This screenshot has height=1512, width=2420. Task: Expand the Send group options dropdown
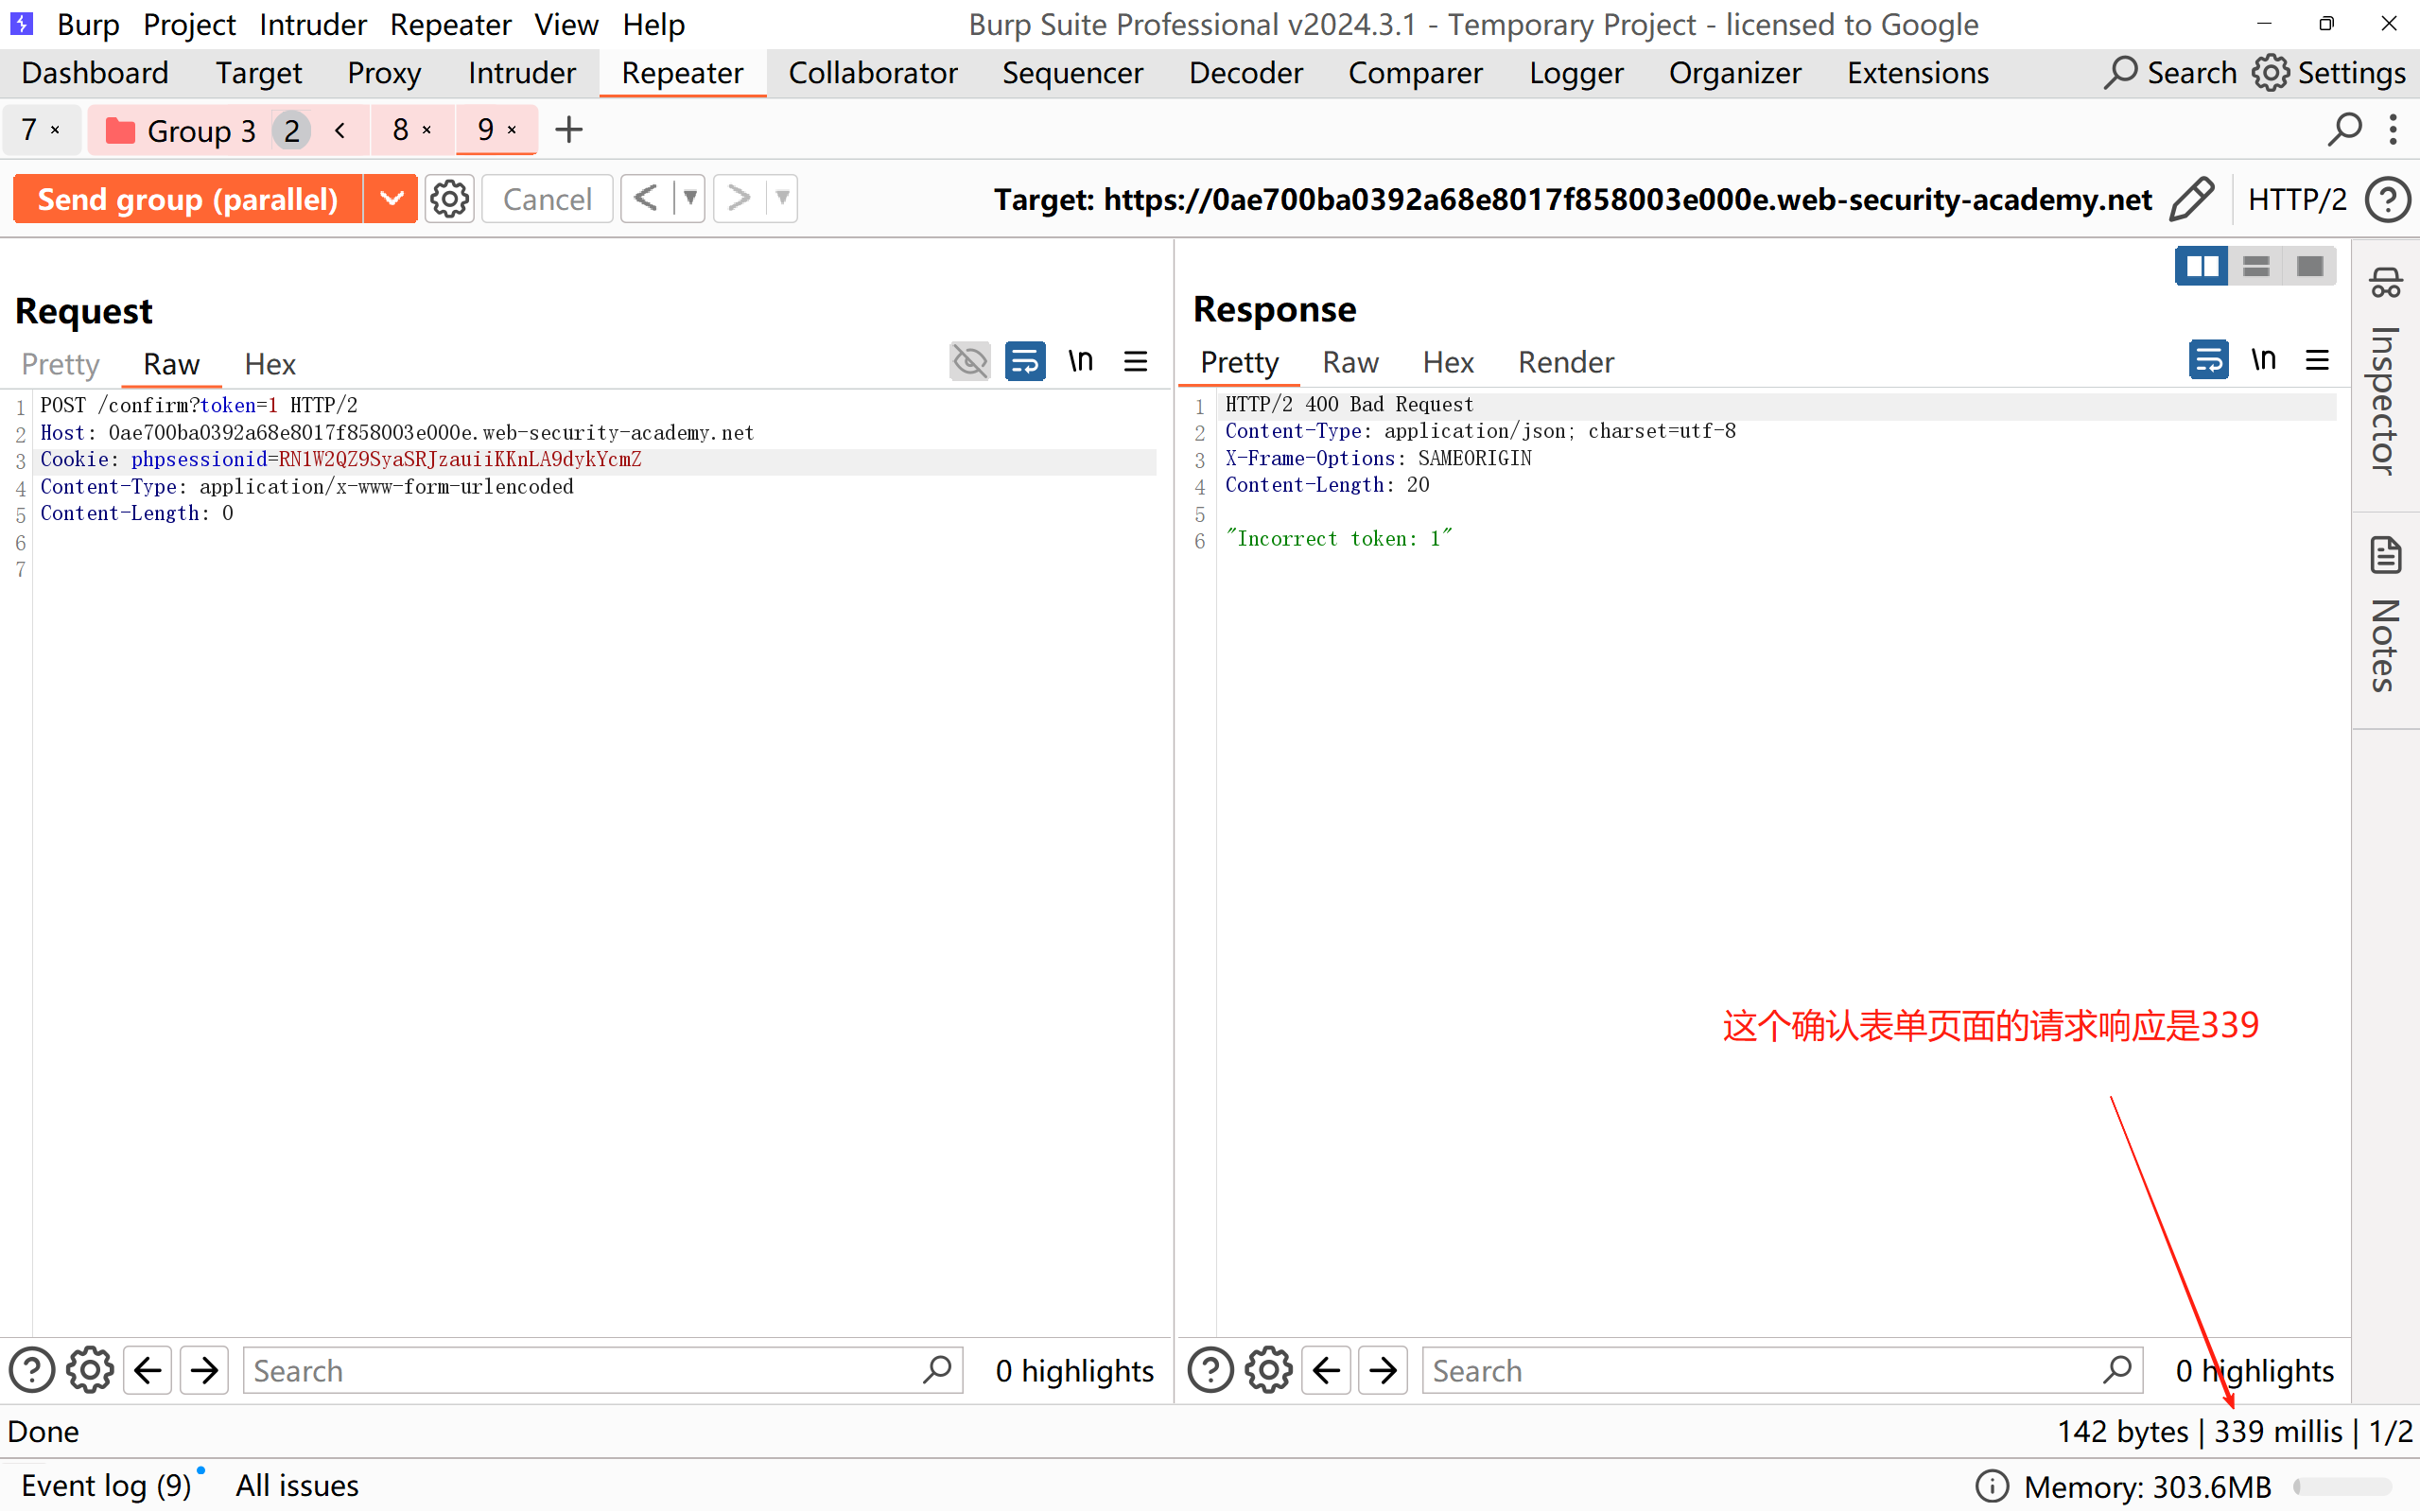tap(391, 198)
